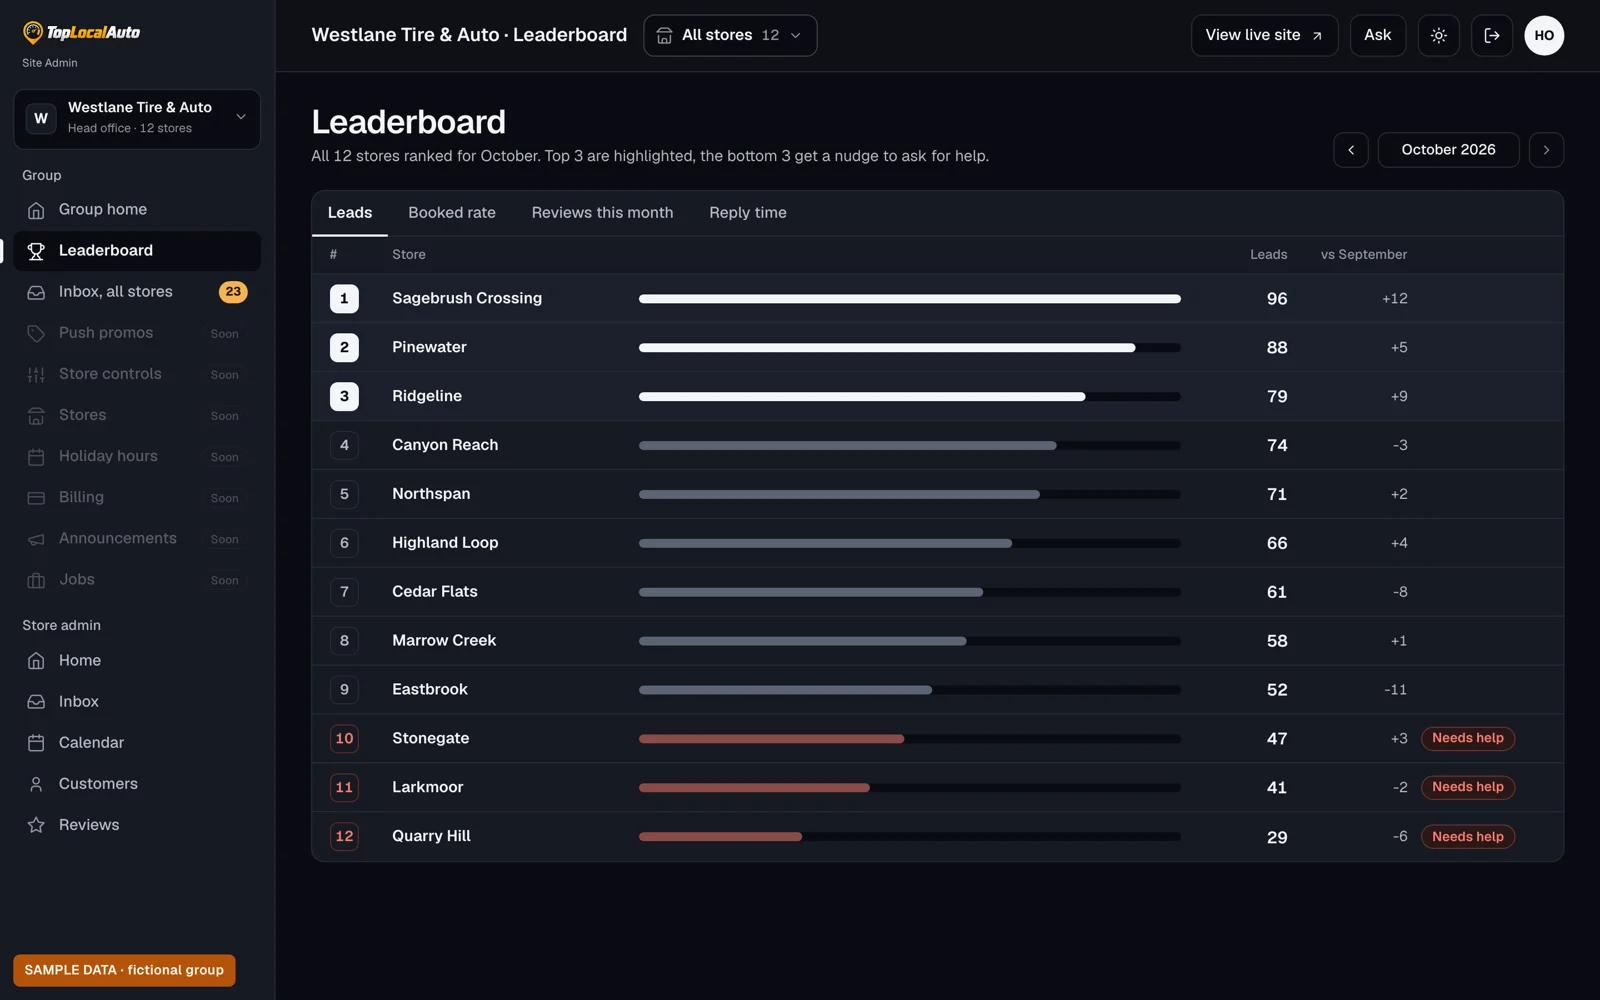
Task: Click the SAMPLE DATA fictional group badge
Action: coord(124,970)
